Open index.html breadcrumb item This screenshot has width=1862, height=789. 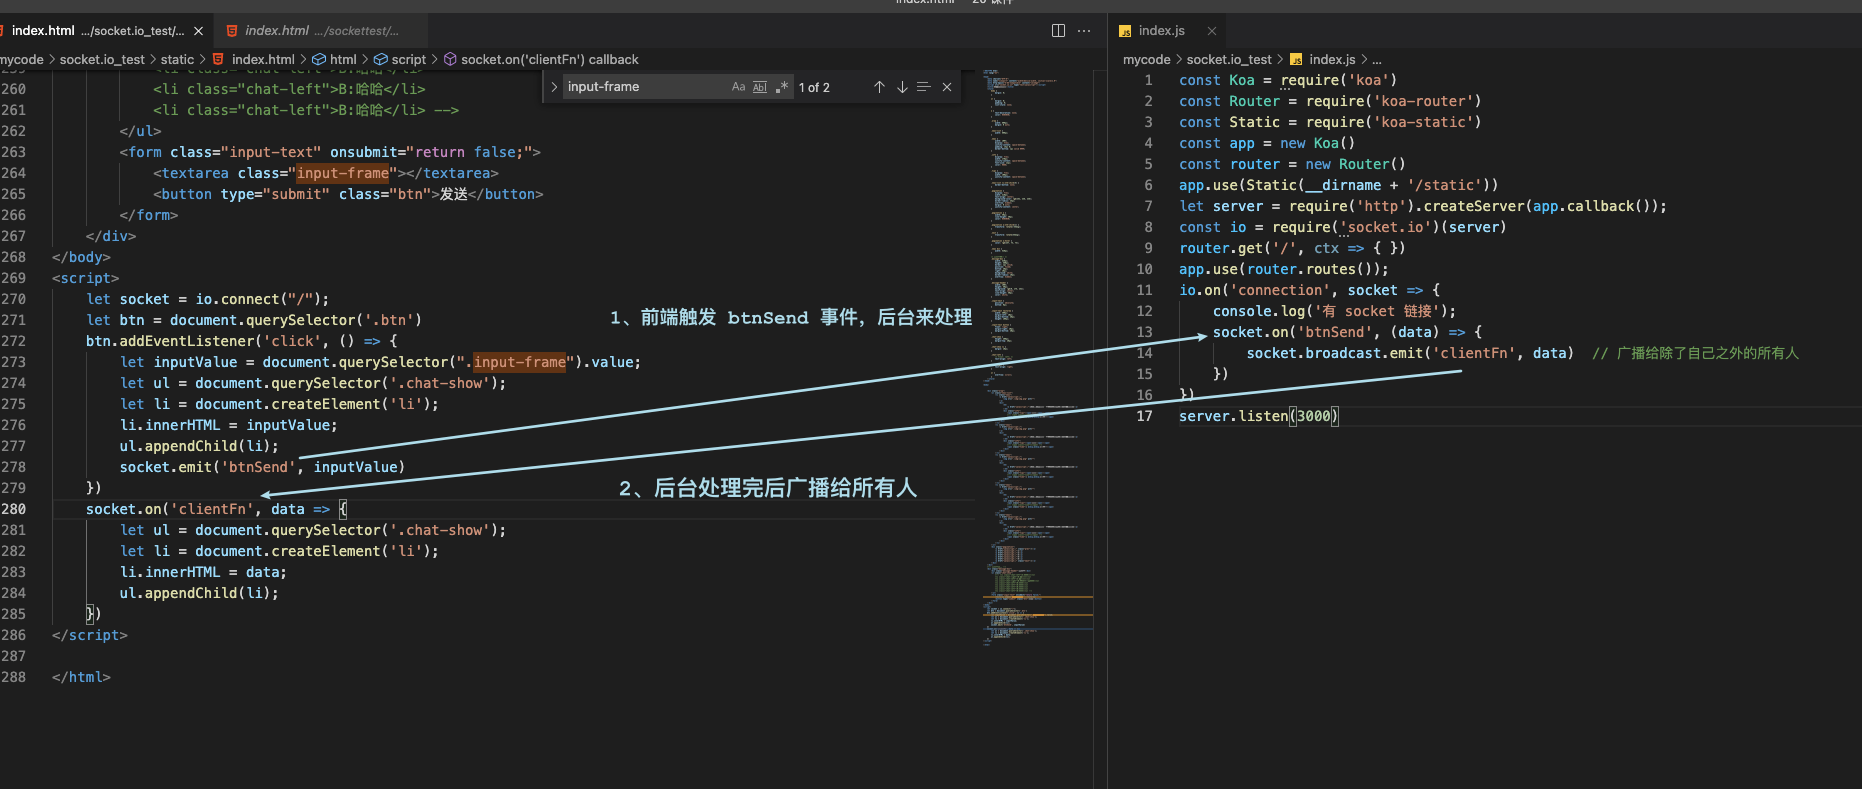pos(263,60)
